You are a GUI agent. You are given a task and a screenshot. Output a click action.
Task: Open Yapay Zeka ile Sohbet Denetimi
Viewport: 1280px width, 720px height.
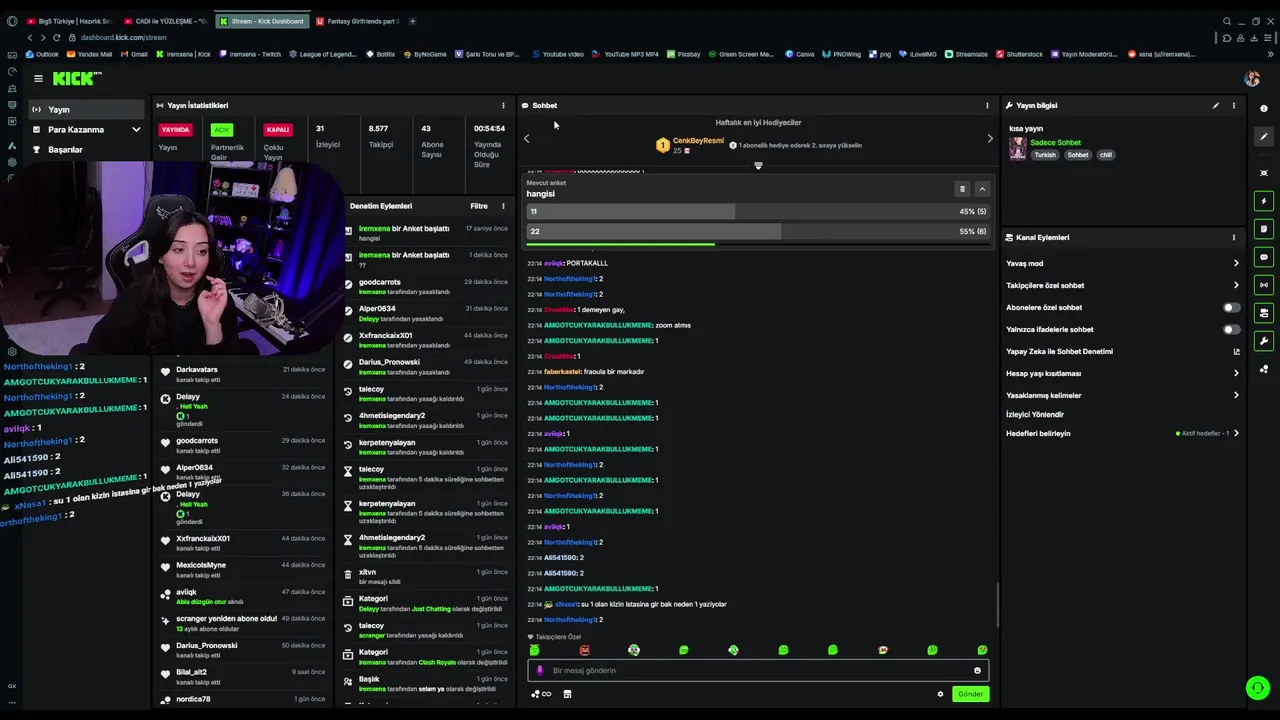coord(1059,352)
